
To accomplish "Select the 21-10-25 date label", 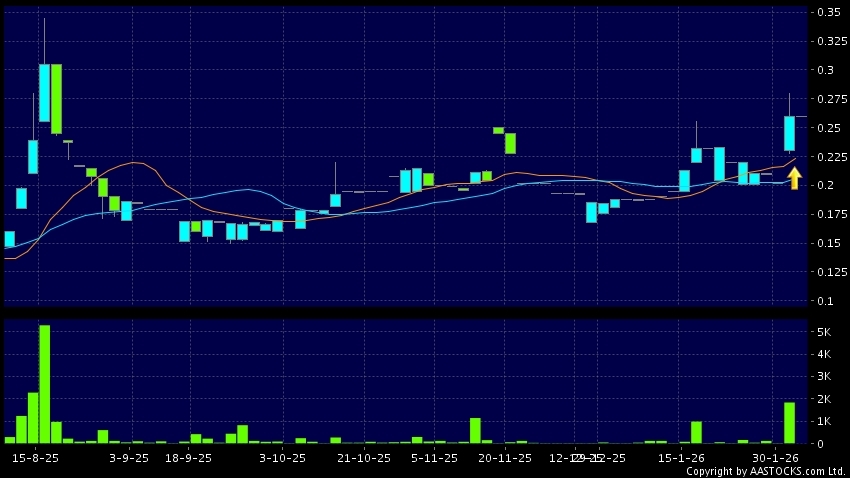I will [363, 458].
